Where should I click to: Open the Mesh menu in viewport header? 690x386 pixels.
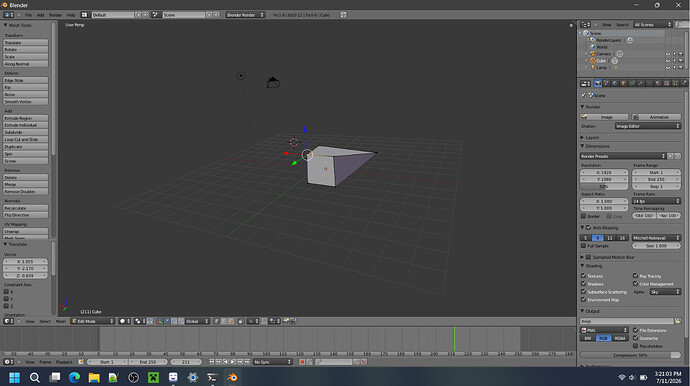pyautogui.click(x=60, y=321)
